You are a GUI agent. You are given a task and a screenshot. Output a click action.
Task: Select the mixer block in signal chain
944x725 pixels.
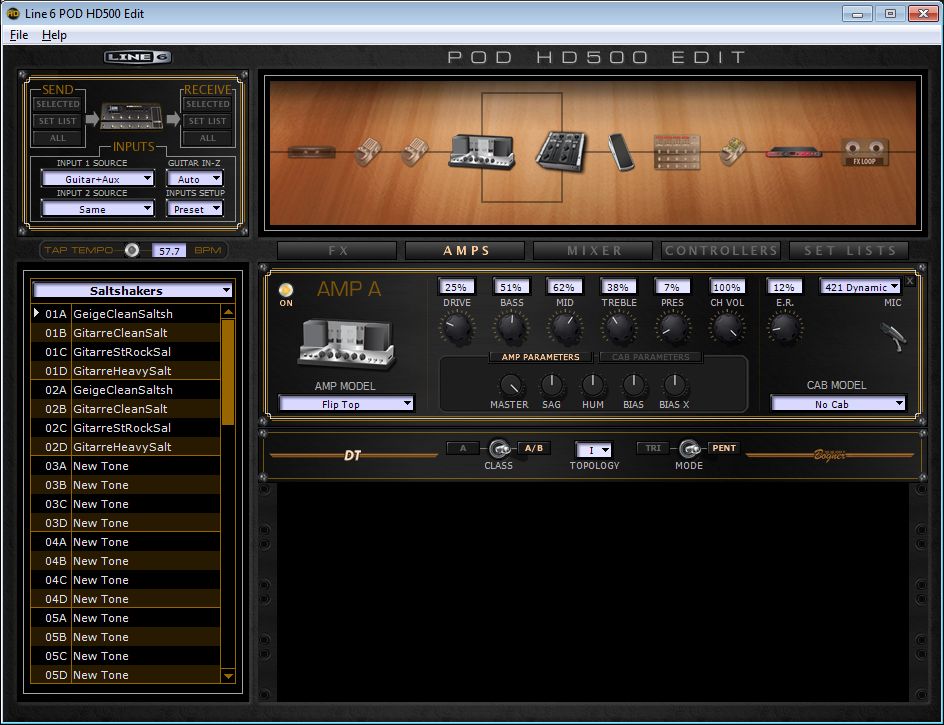(560, 151)
